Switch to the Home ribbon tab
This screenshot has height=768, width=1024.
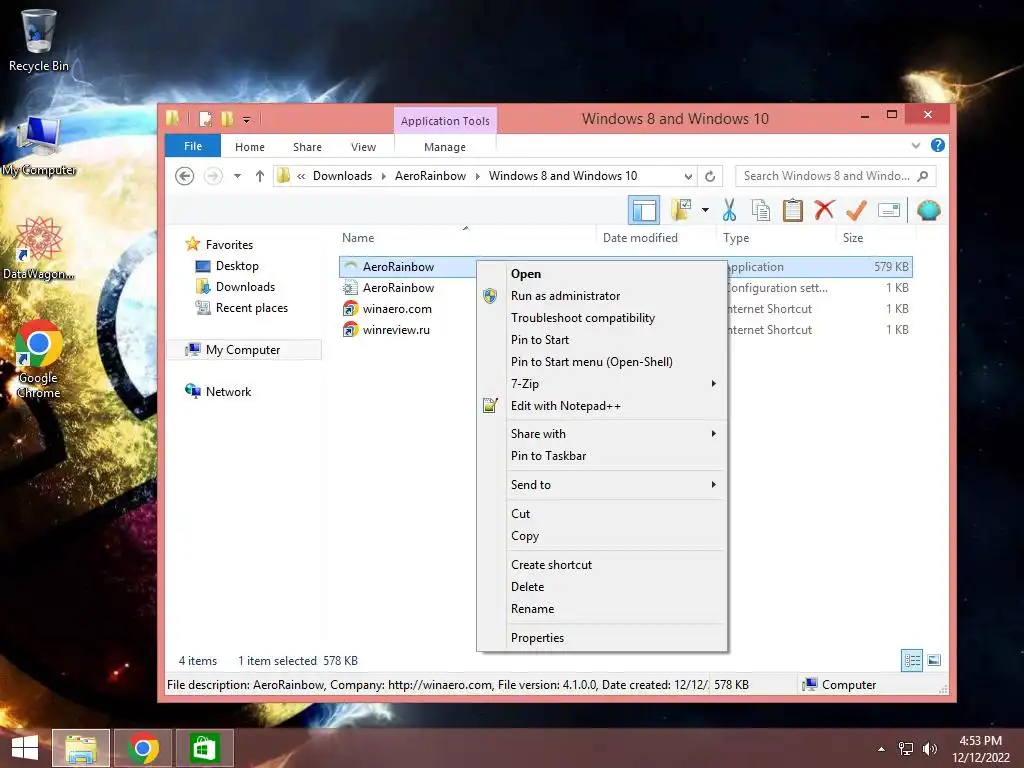pos(249,147)
